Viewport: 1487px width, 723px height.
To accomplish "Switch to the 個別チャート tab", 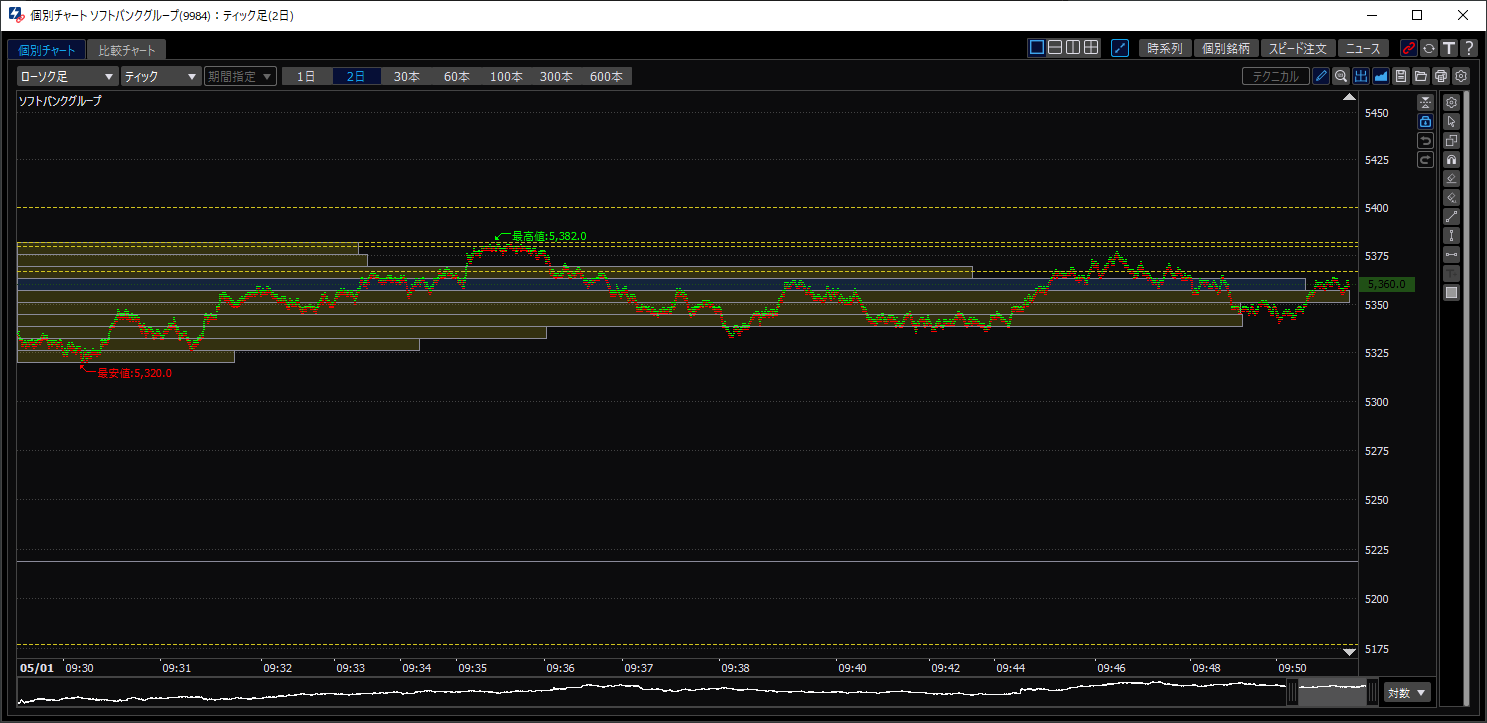I will (x=46, y=50).
